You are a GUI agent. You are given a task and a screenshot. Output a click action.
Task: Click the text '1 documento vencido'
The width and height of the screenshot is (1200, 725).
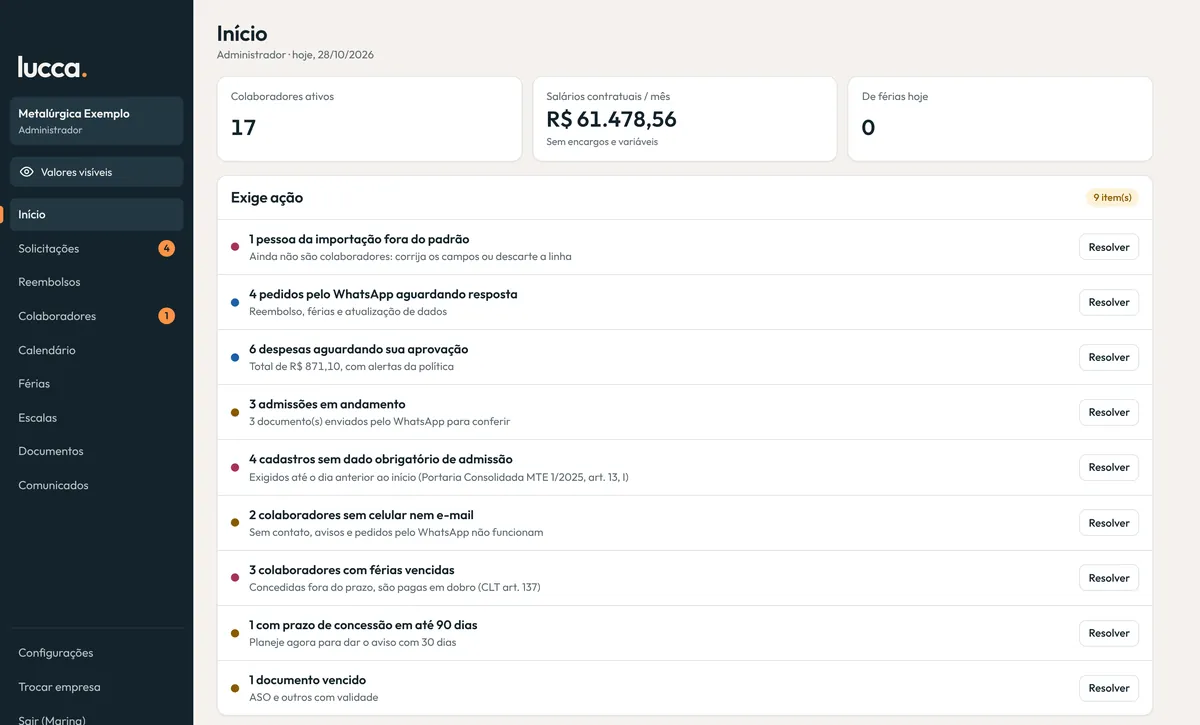pos(307,680)
